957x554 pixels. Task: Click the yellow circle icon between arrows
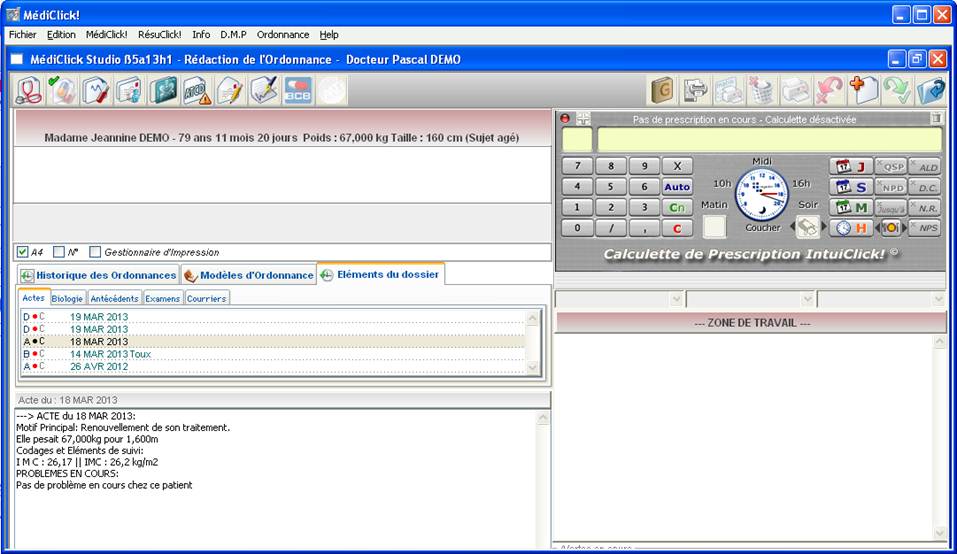[891, 228]
